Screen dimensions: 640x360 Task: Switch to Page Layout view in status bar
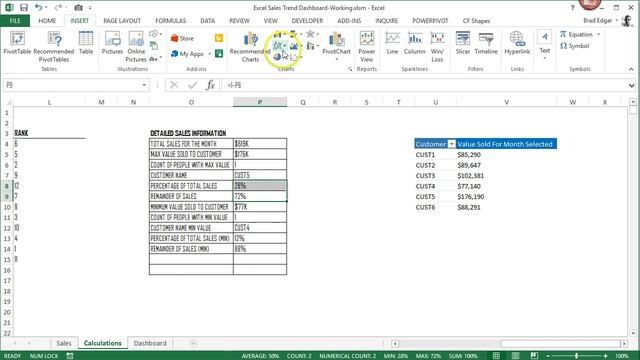pyautogui.click(x=515, y=356)
